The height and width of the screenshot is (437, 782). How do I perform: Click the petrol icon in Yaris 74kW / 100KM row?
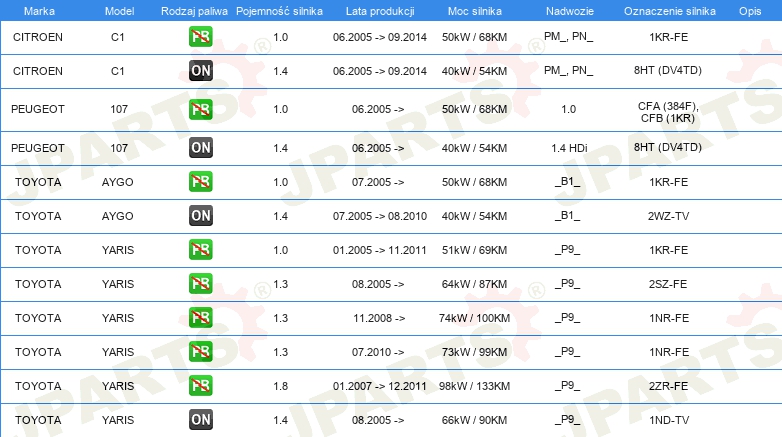200,317
